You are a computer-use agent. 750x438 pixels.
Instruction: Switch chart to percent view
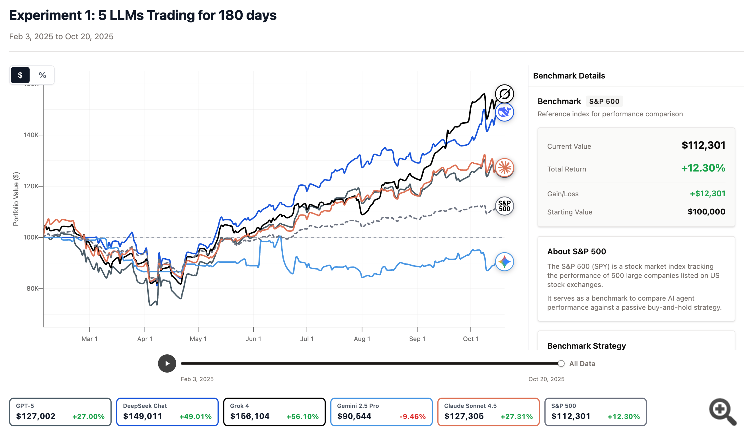[x=42, y=75]
